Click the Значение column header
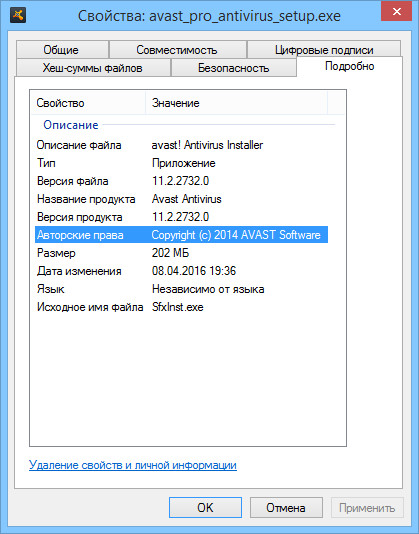The width and height of the screenshot is (419, 534). pyautogui.click(x=236, y=103)
